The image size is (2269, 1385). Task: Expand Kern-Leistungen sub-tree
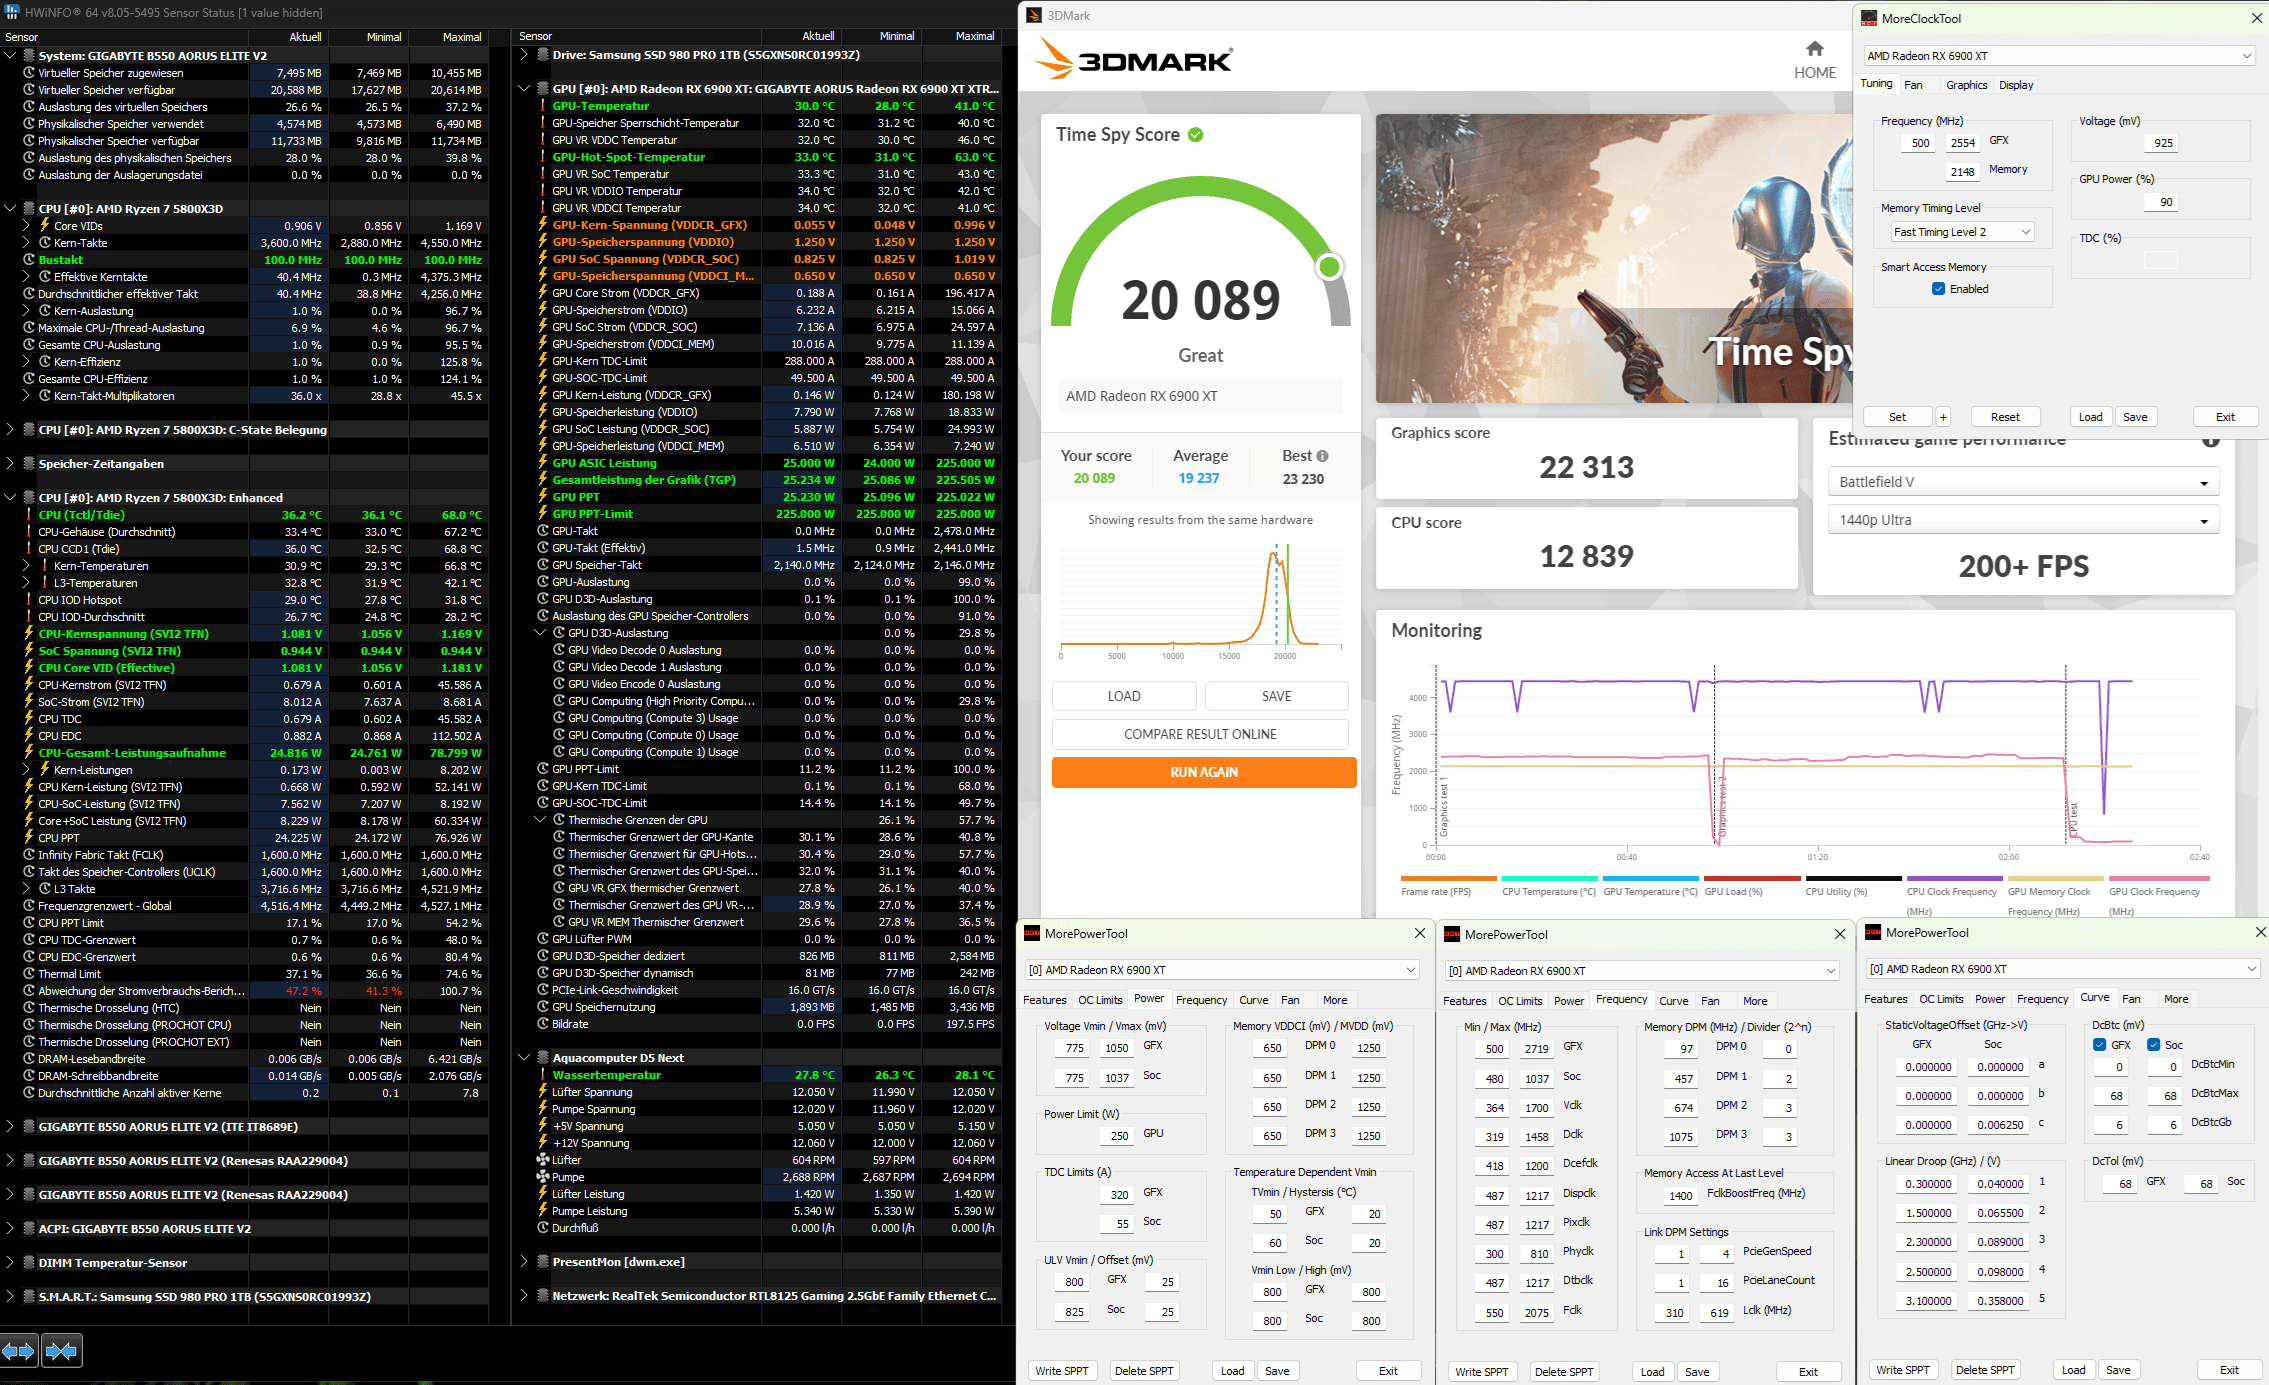coord(26,770)
